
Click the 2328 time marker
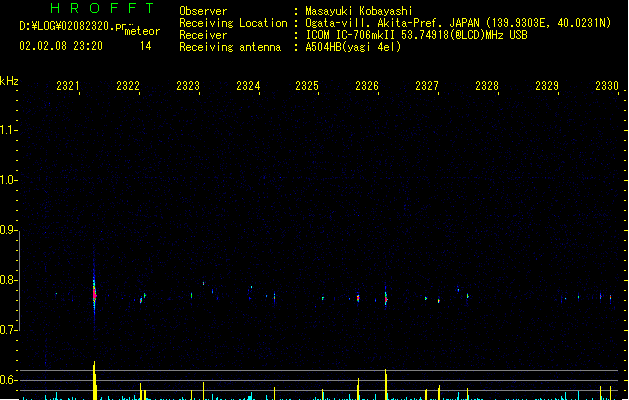487,86
